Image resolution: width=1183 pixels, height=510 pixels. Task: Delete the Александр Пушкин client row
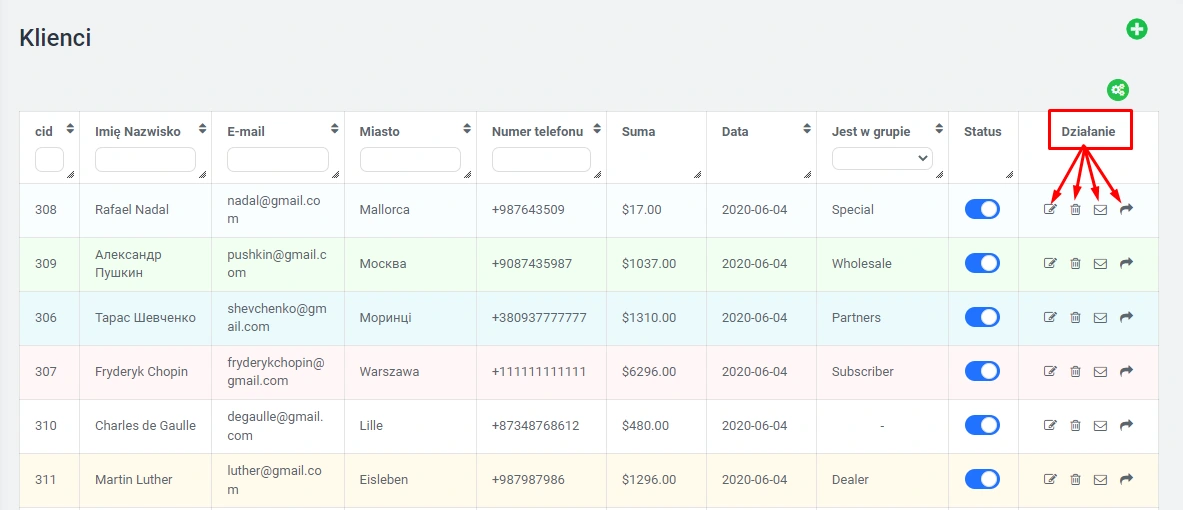click(x=1075, y=264)
